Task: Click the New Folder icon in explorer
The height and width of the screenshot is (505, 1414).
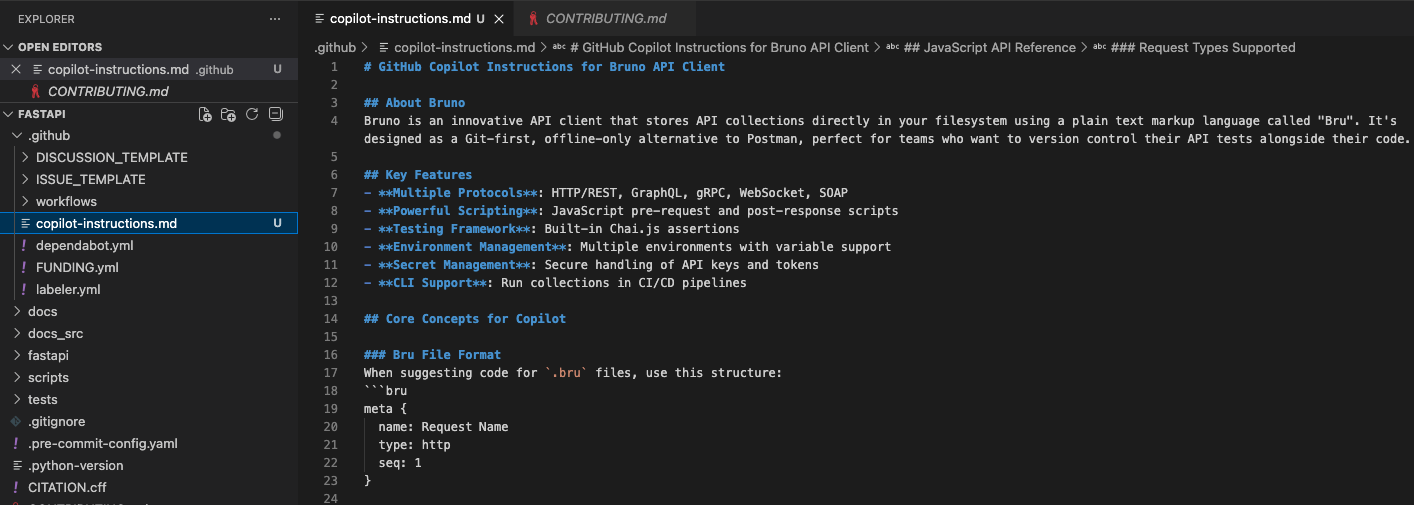Action: [228, 114]
